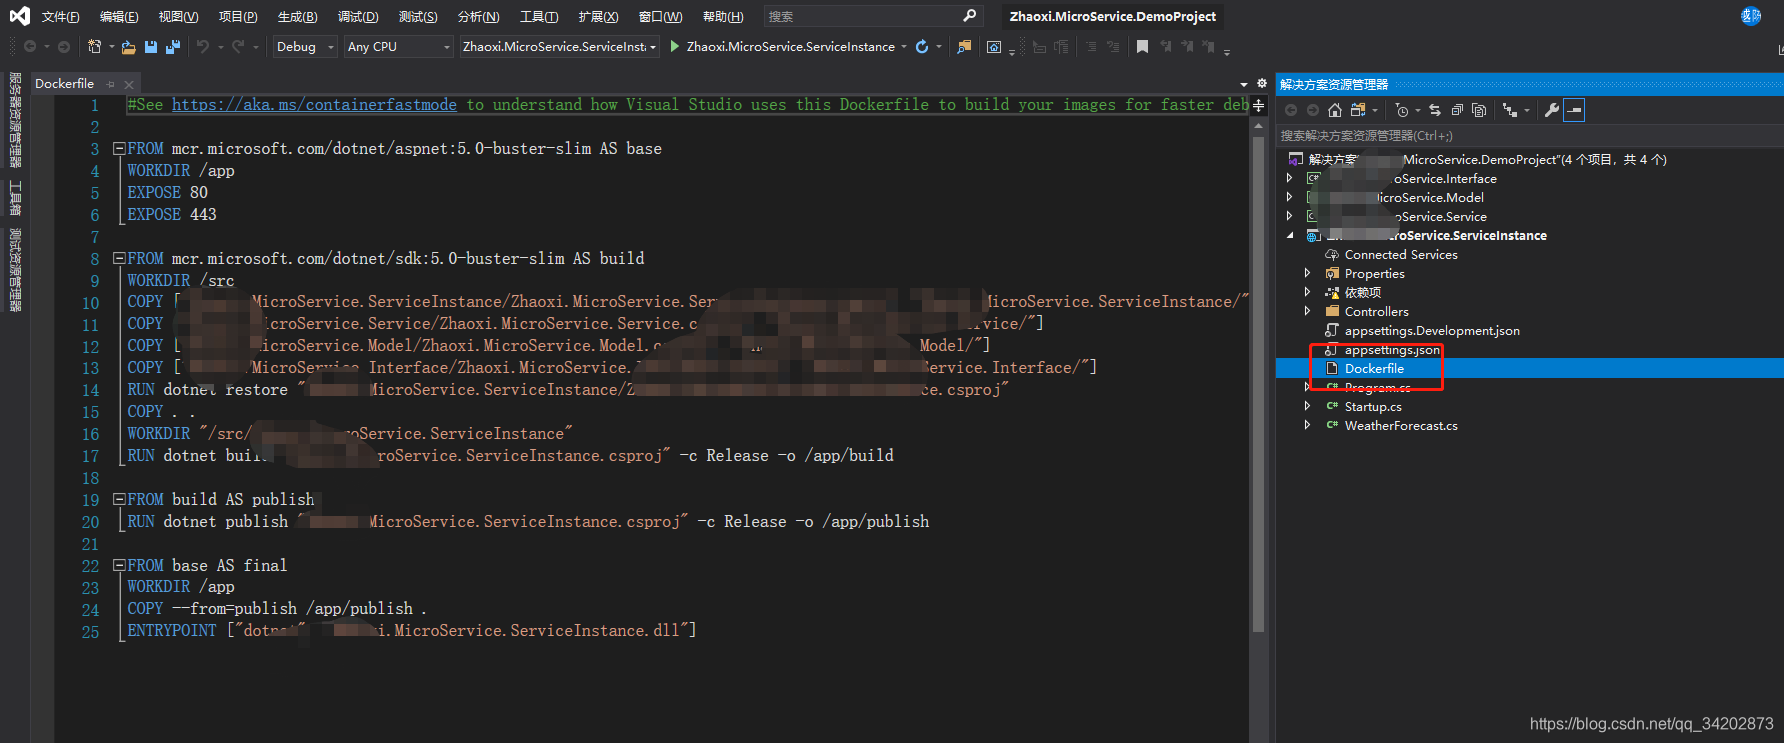Expand the MicroService.Model project node
This screenshot has height=743, width=1784.
(x=1290, y=197)
